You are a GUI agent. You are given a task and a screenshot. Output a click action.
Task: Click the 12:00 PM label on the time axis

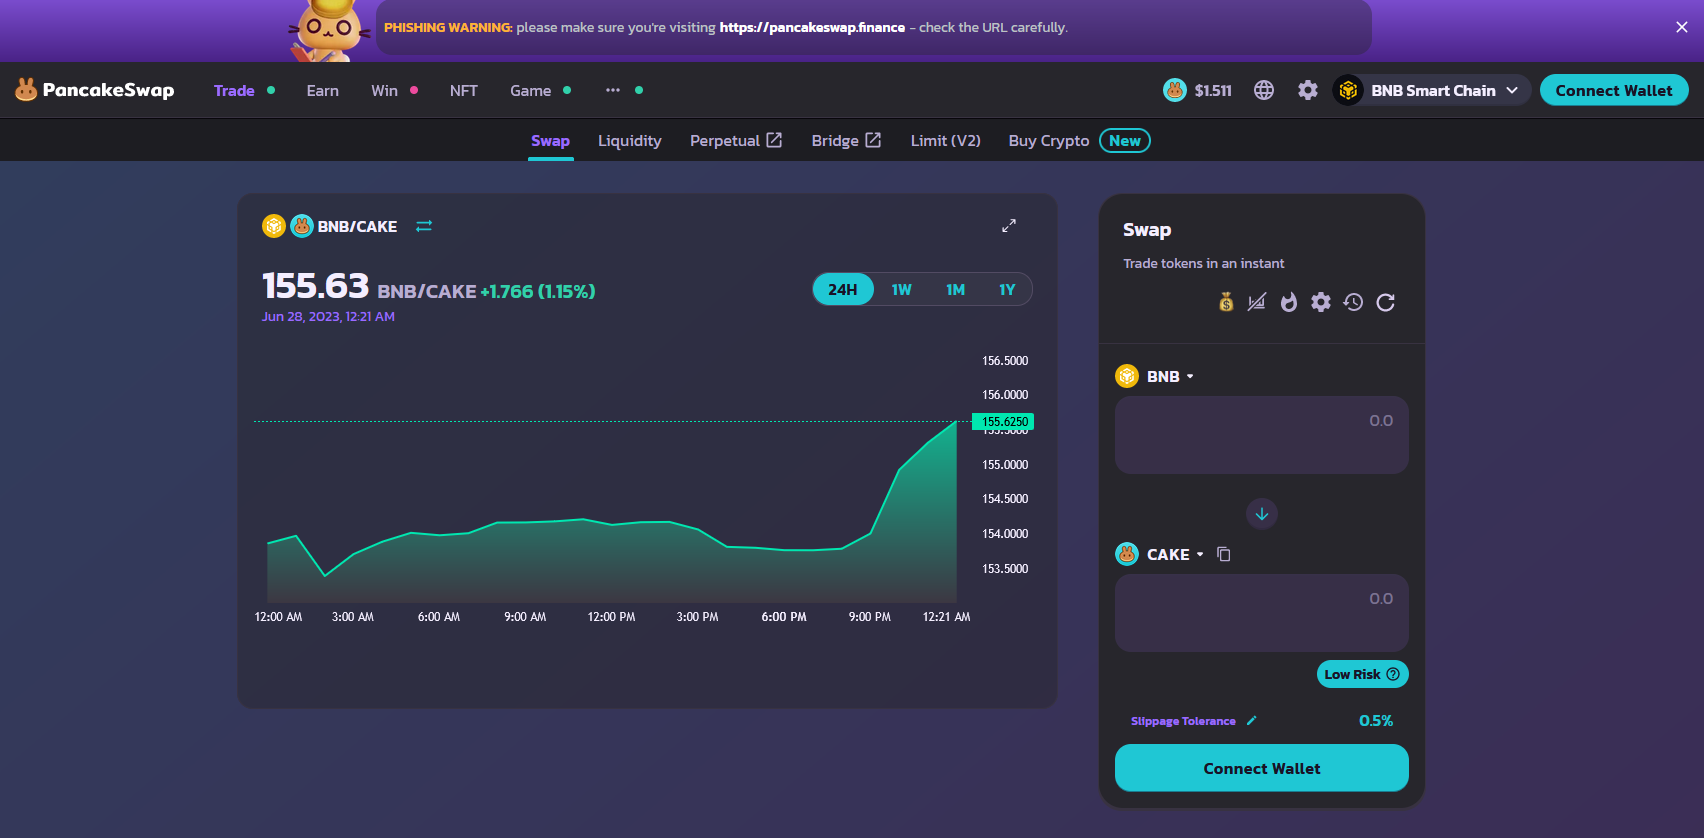coord(611,617)
